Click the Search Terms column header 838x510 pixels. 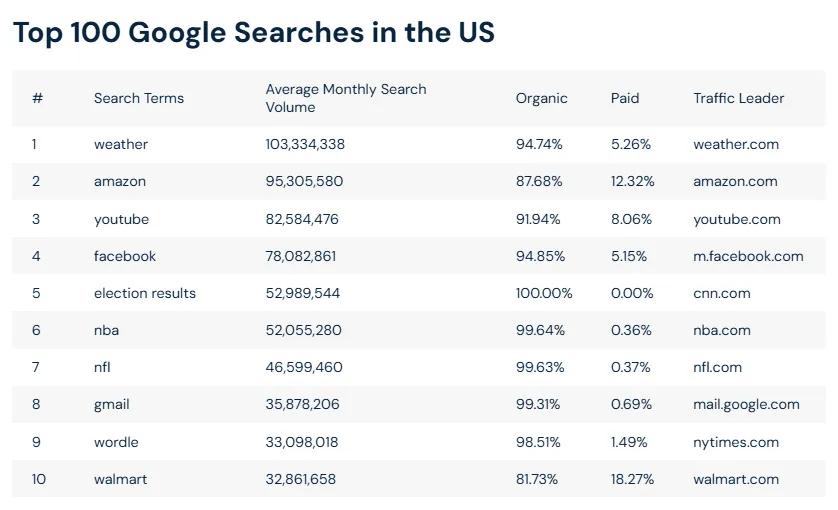click(x=139, y=98)
